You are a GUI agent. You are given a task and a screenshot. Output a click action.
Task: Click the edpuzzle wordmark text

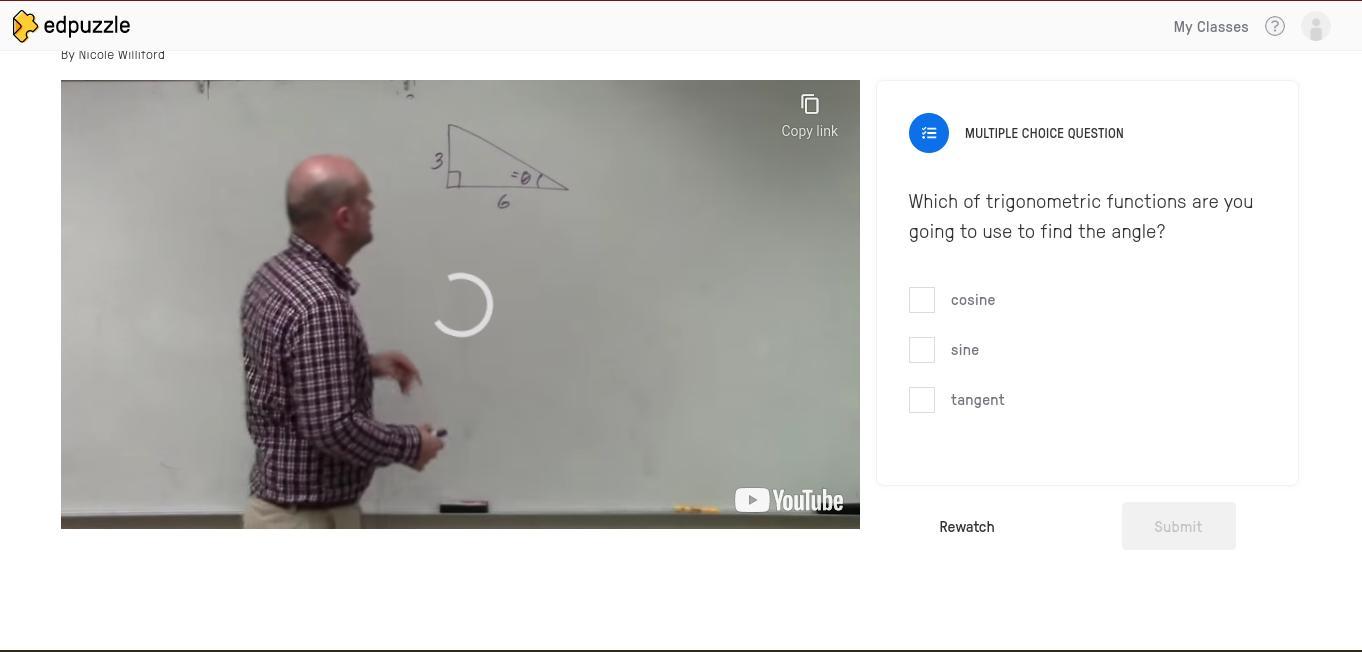point(87,26)
